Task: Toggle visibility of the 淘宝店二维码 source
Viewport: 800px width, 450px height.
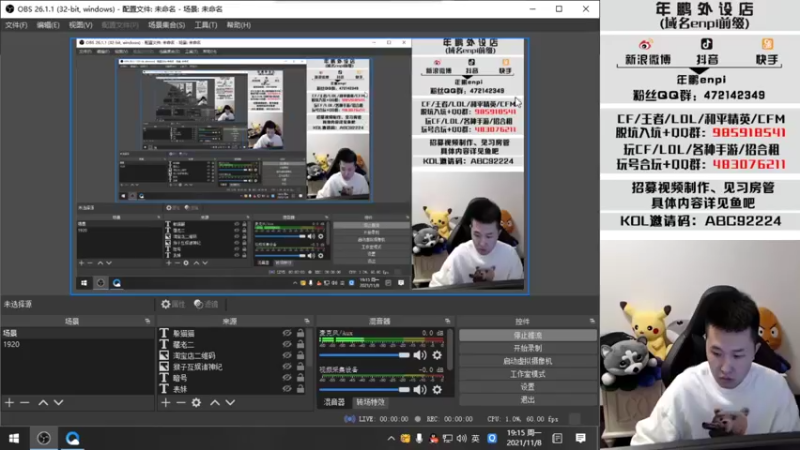Action: click(287, 356)
